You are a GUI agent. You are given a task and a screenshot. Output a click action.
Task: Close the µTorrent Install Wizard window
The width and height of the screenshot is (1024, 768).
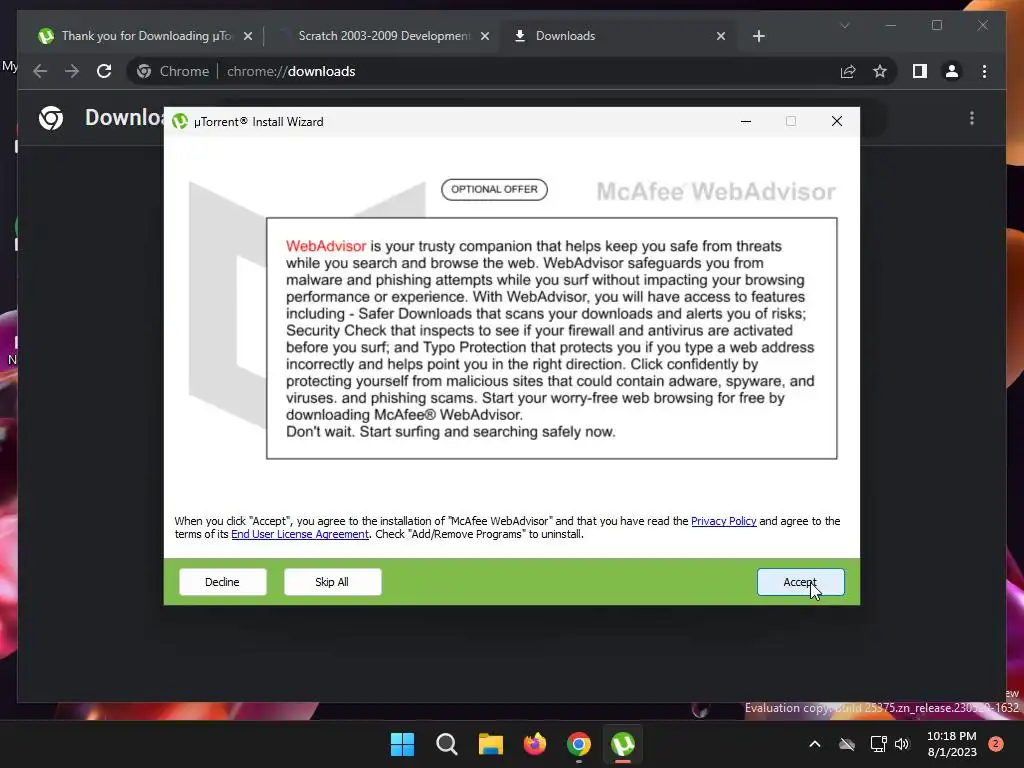[837, 121]
